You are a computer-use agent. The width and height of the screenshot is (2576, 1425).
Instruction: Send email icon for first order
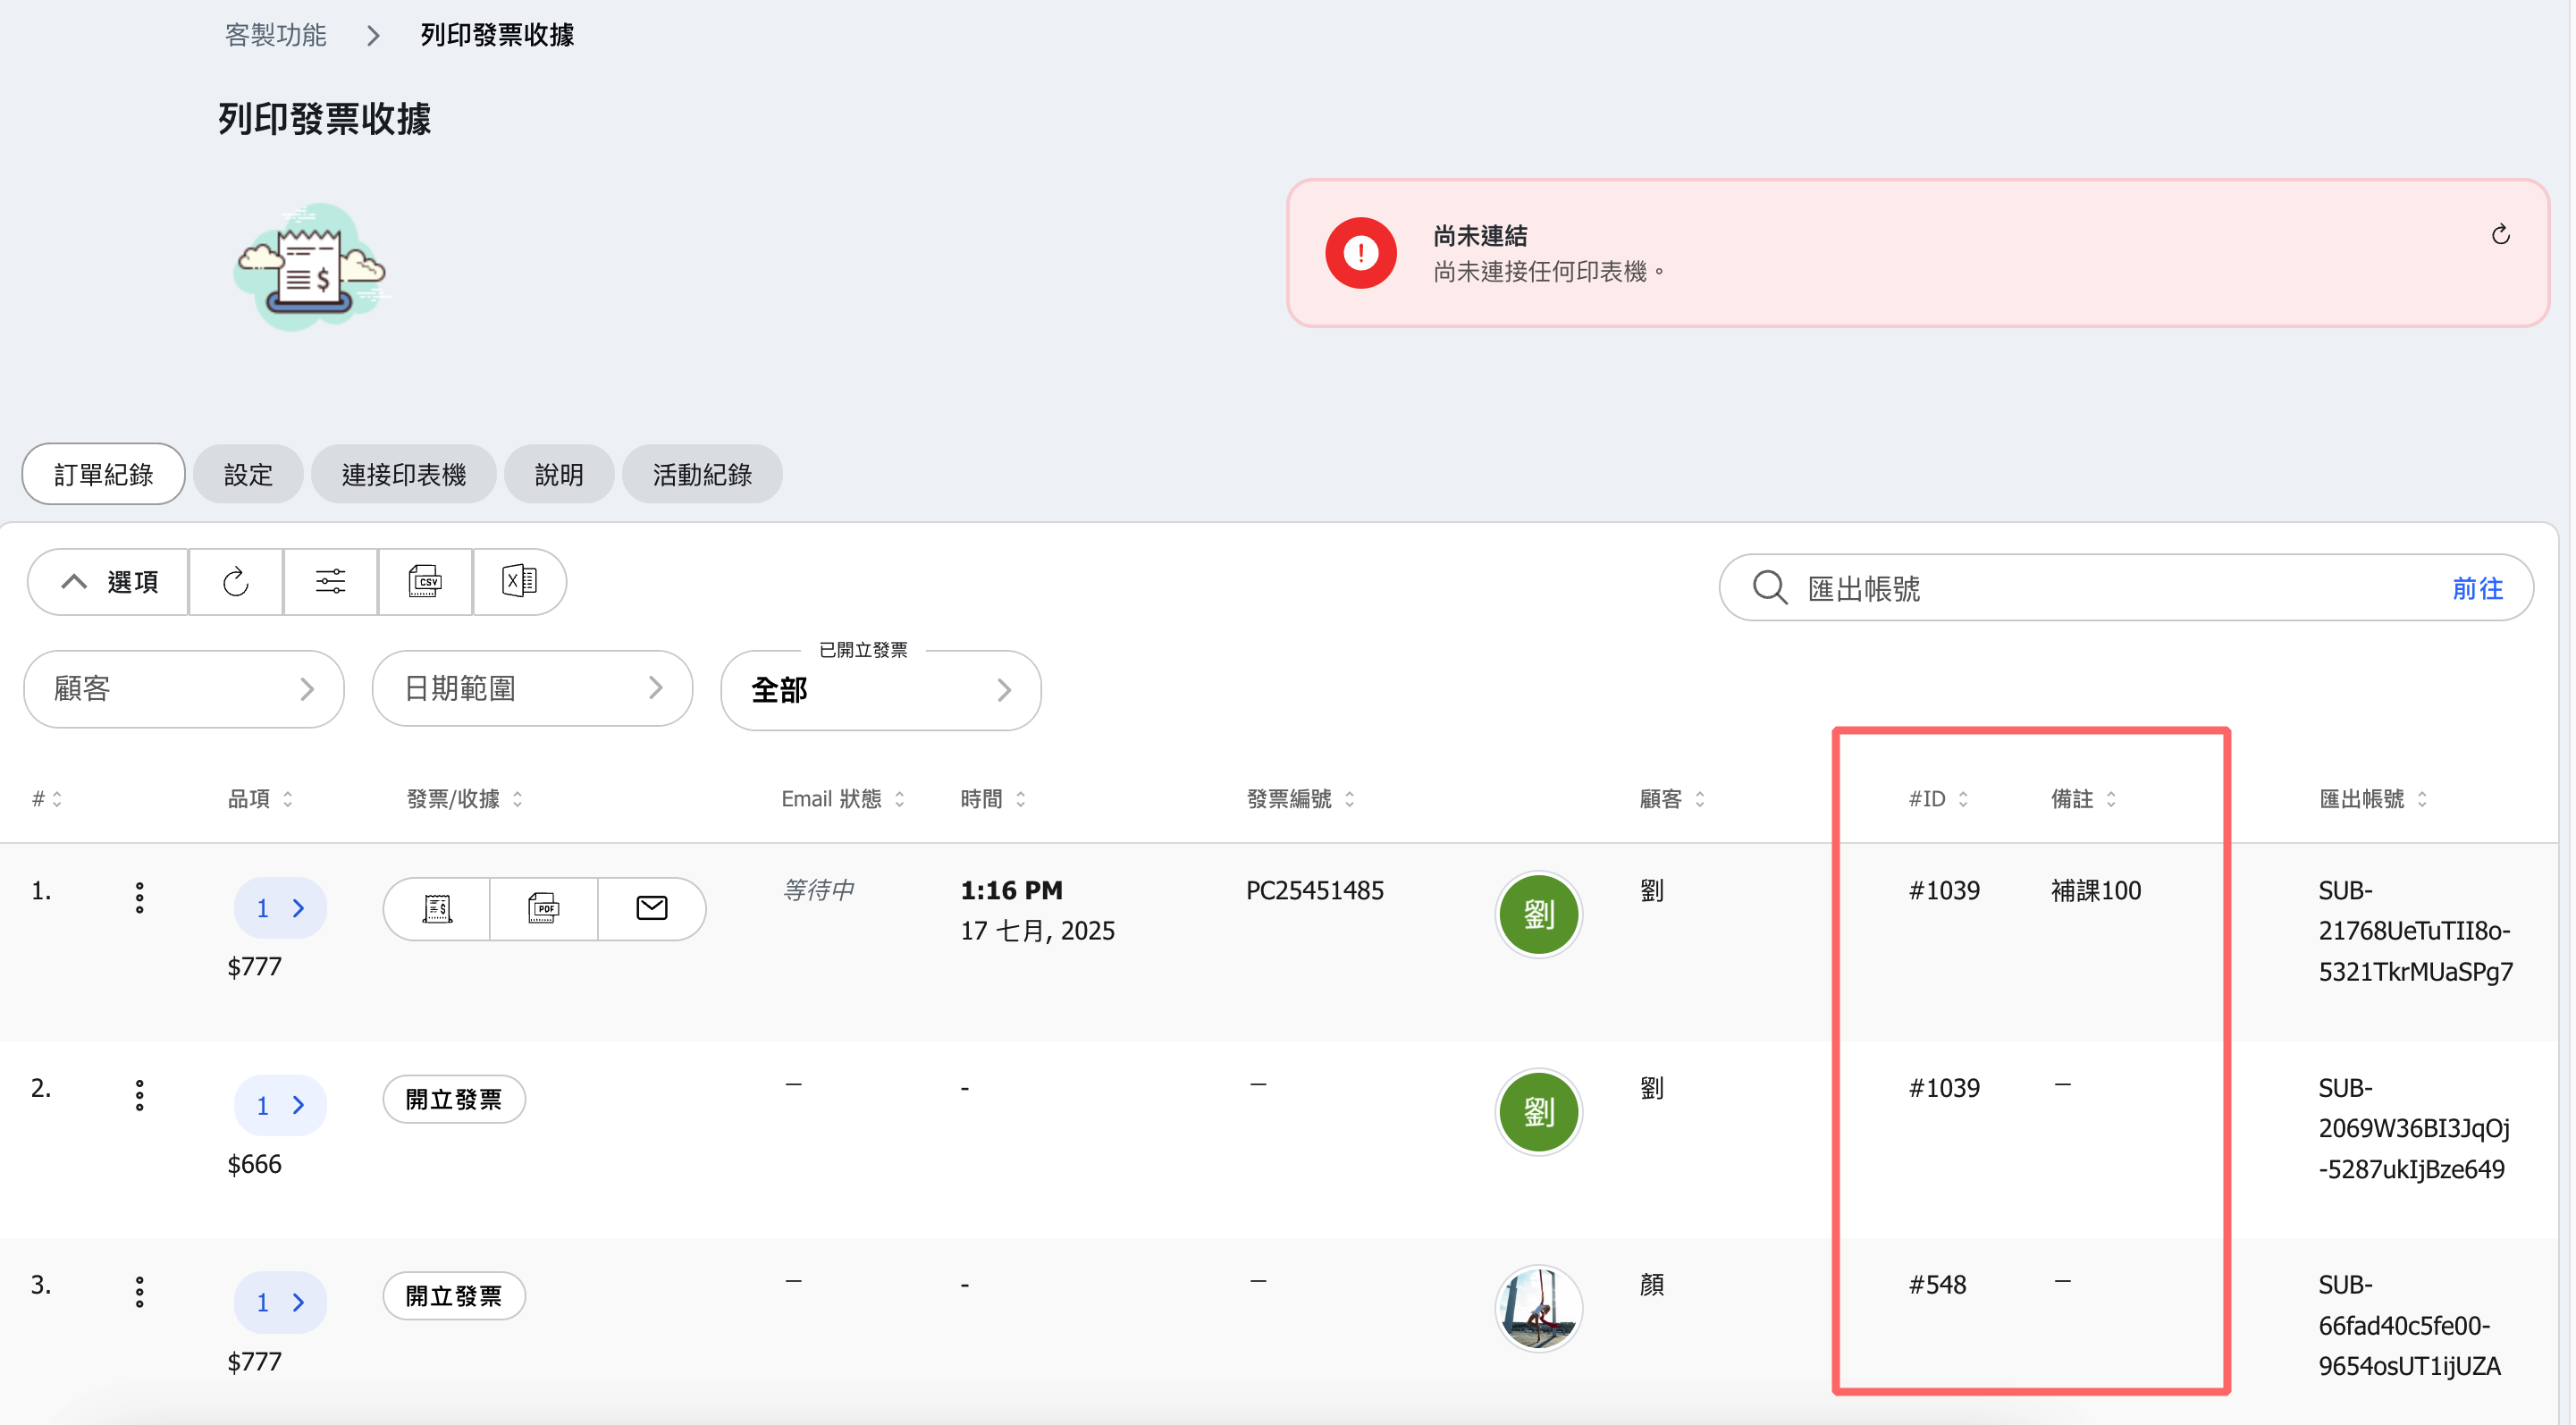coord(652,908)
